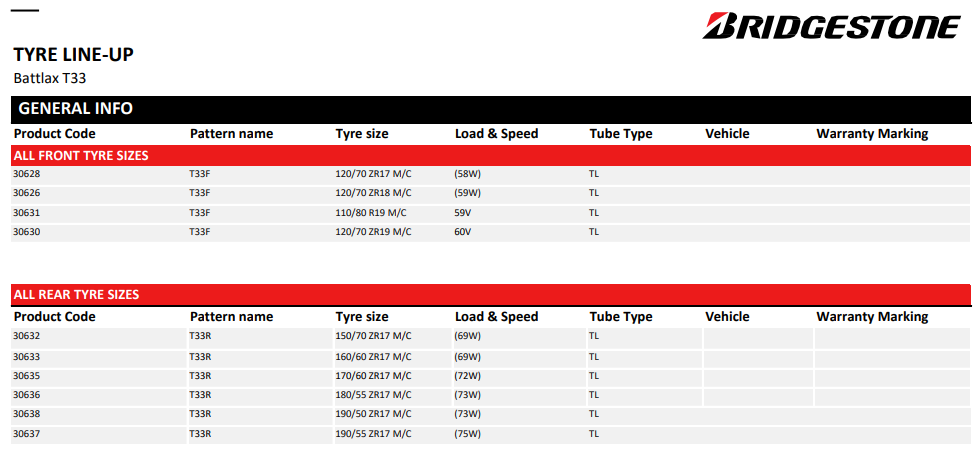Click TL tube type in 30635 row
This screenshot has width=980, height=474.
(594, 376)
